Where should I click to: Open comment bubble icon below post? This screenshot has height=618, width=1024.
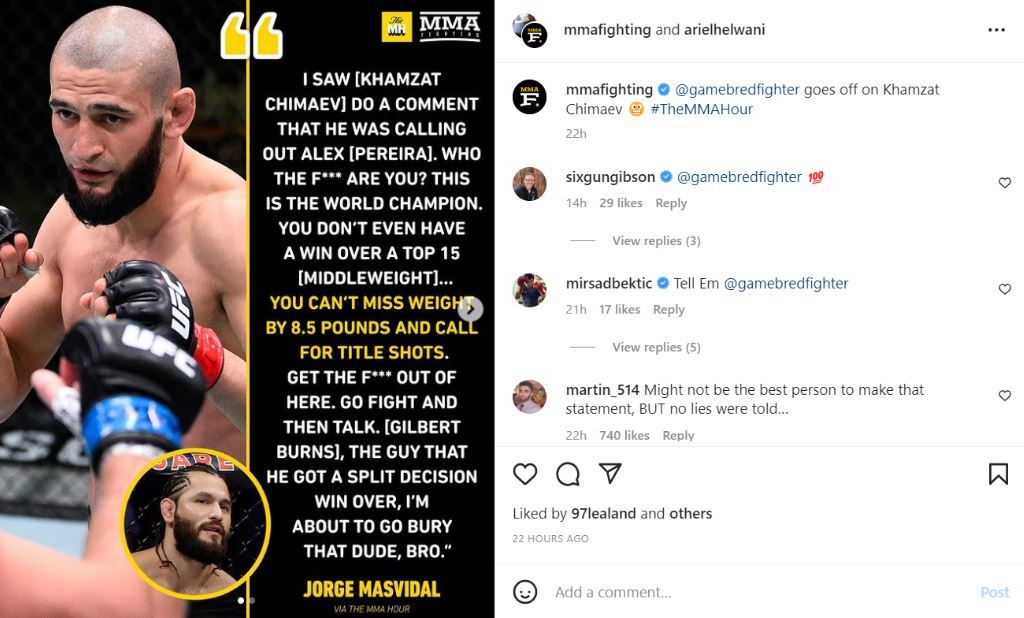tap(568, 474)
